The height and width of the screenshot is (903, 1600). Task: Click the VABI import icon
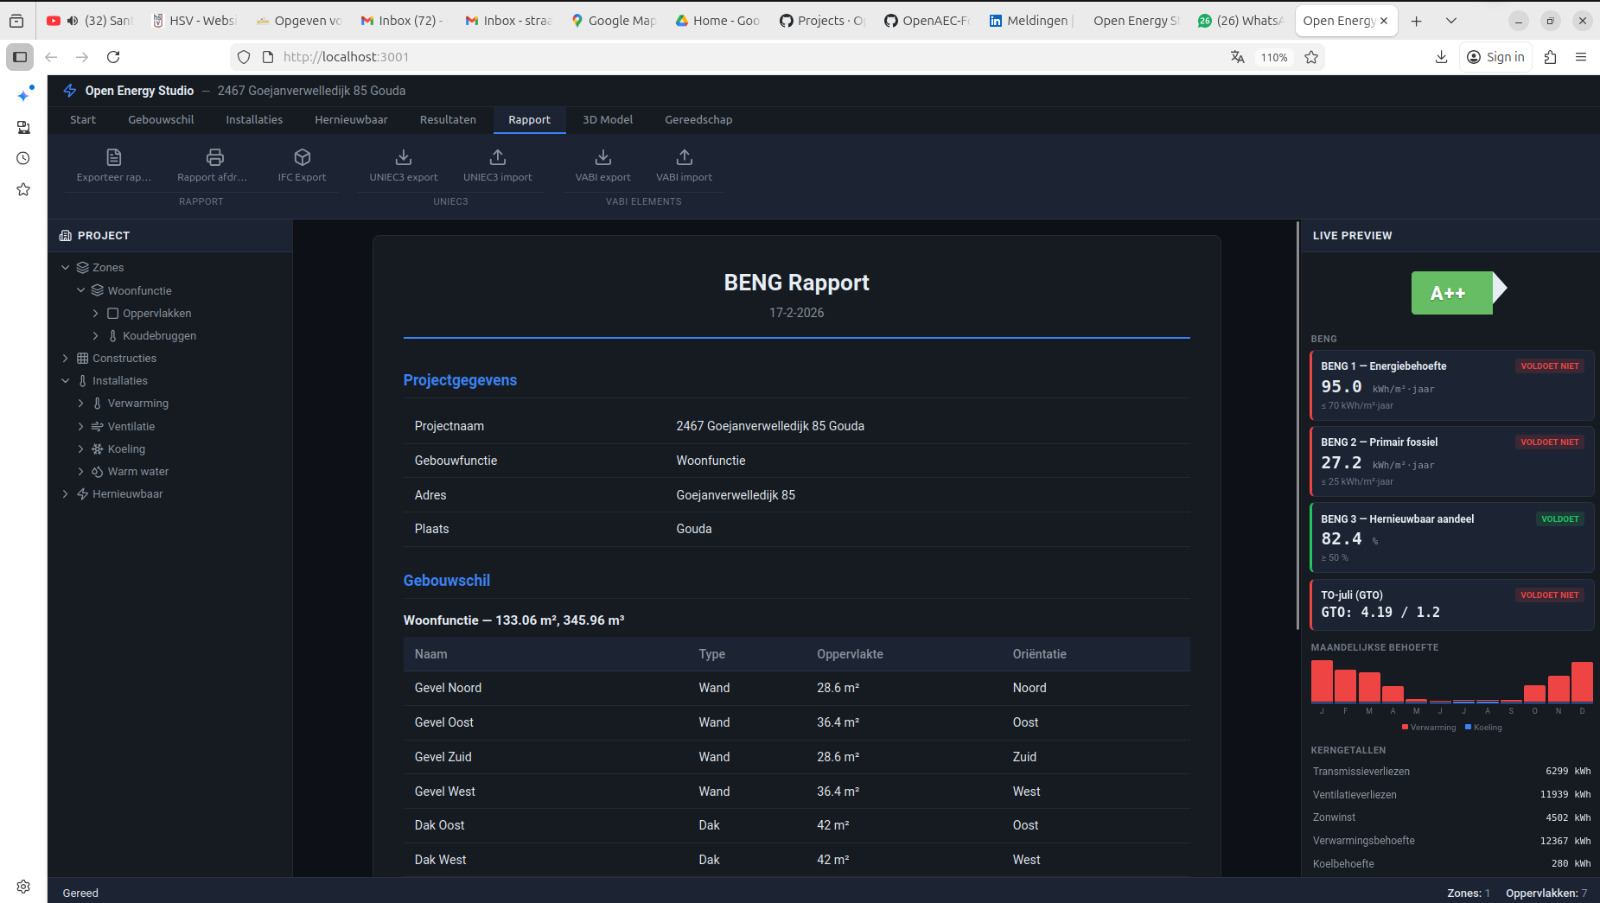[x=684, y=157]
